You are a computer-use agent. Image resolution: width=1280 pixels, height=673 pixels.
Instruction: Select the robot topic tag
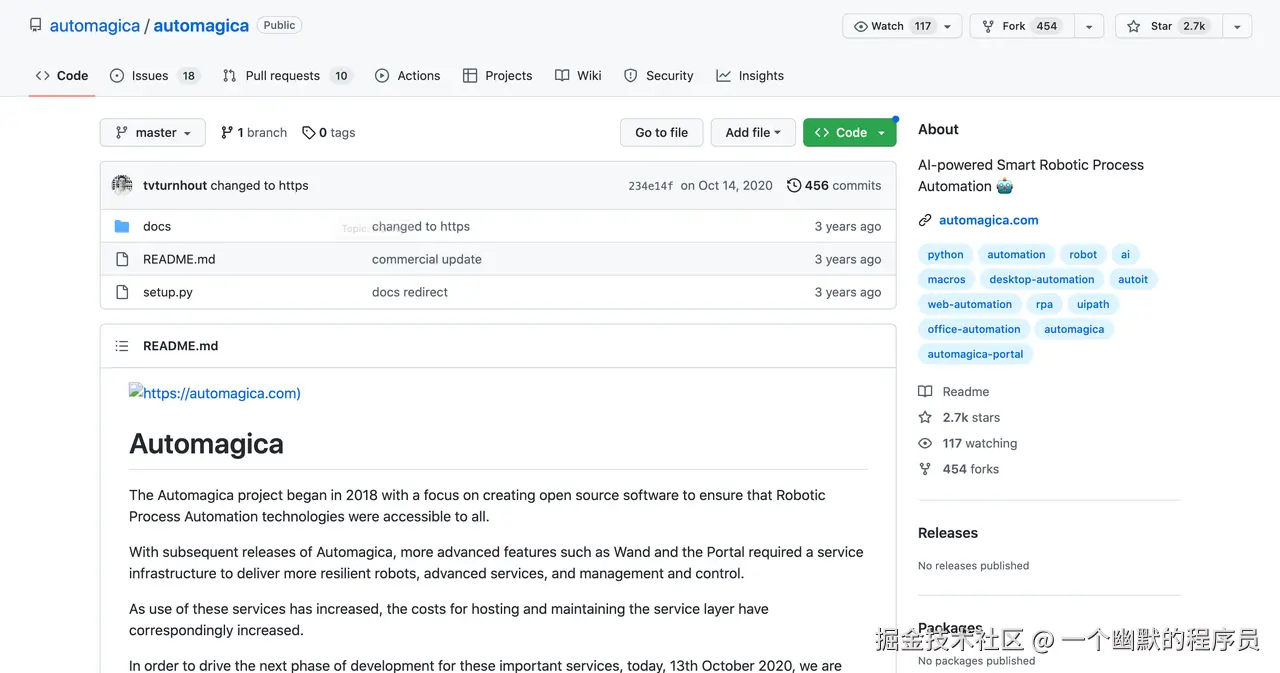coord(1083,254)
